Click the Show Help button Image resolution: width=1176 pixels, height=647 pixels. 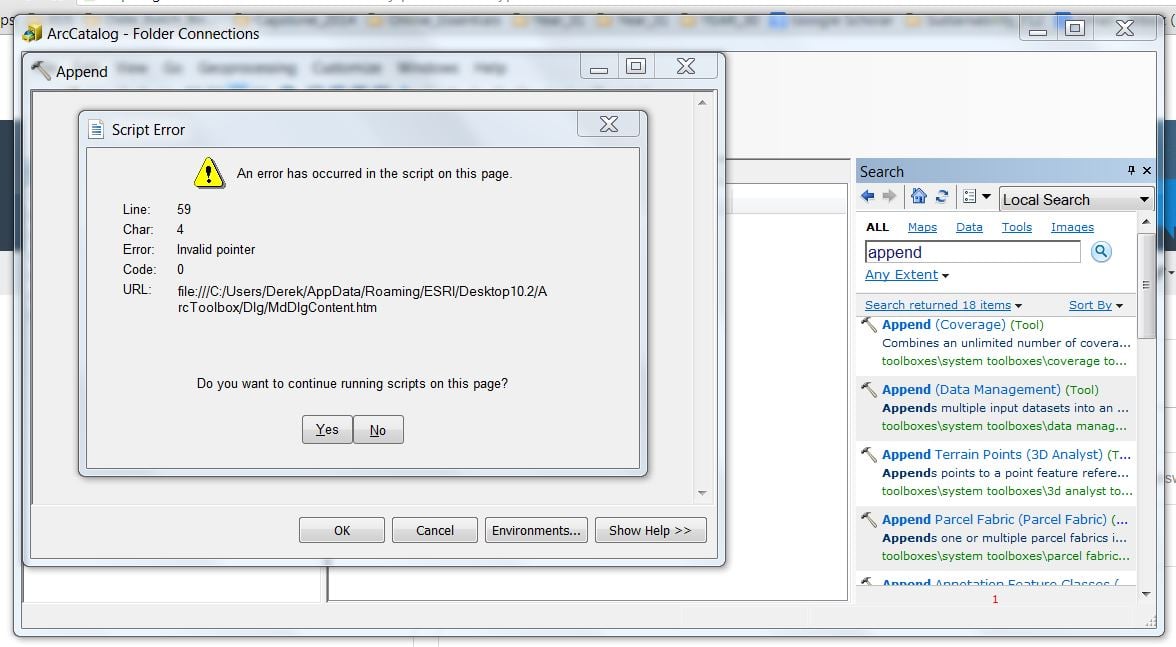pyautogui.click(x=650, y=530)
